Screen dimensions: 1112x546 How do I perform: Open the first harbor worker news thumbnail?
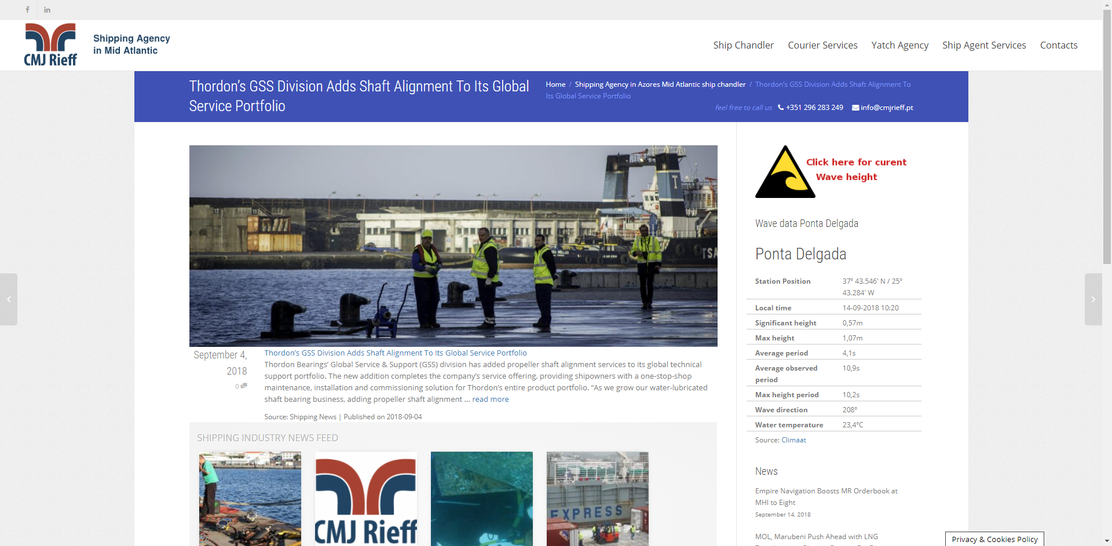click(x=250, y=498)
